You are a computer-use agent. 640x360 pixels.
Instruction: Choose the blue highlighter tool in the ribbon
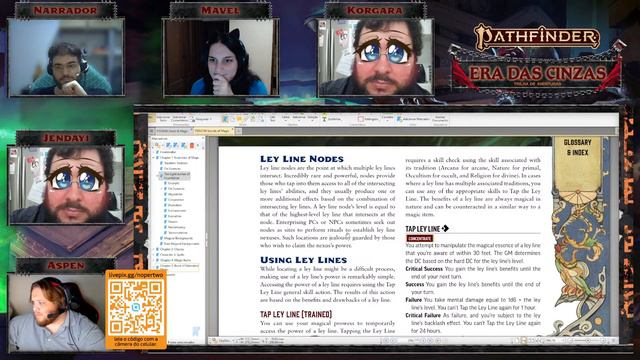click(225, 119)
